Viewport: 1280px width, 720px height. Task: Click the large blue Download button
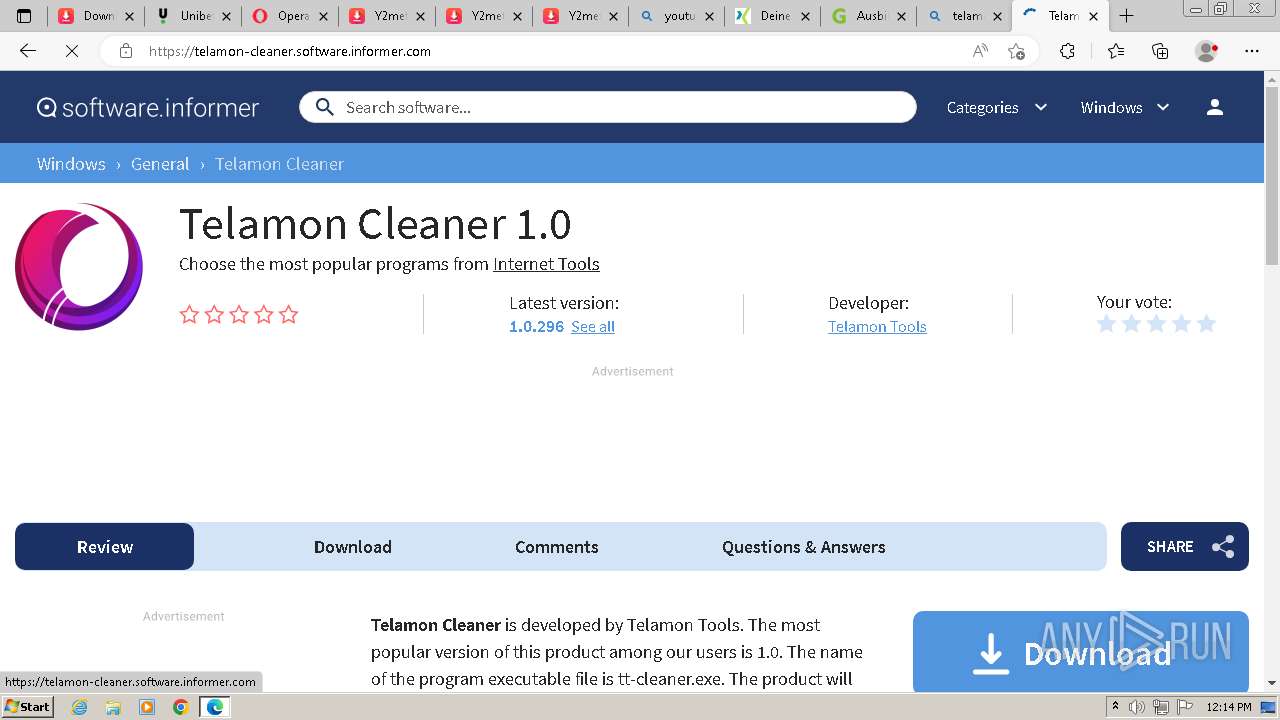tap(1081, 652)
